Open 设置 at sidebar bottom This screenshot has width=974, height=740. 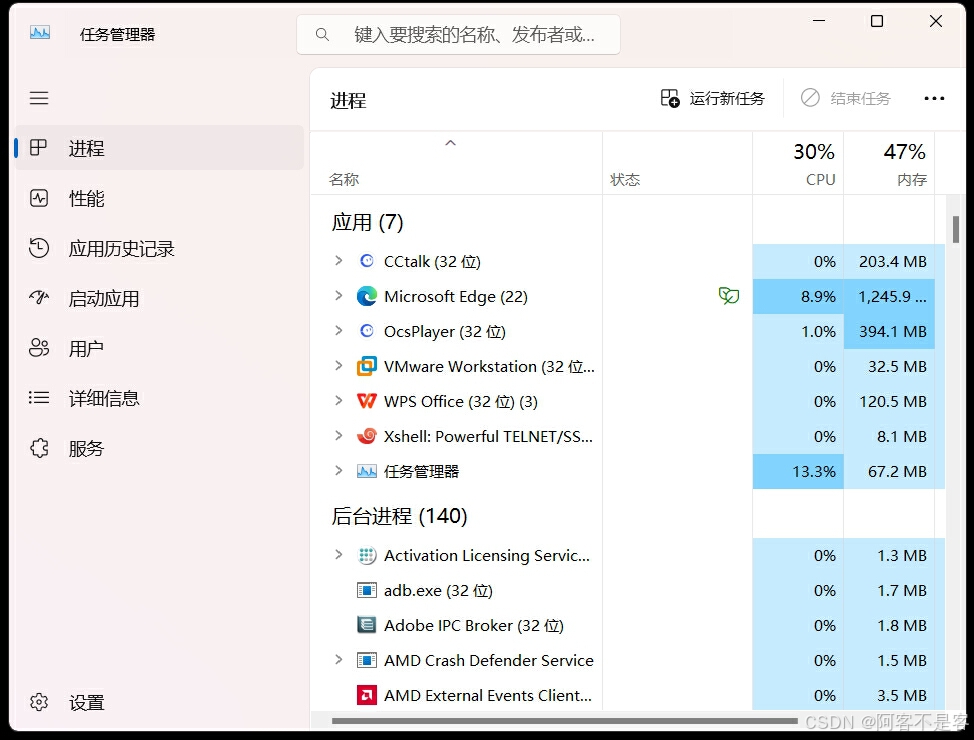point(159,703)
